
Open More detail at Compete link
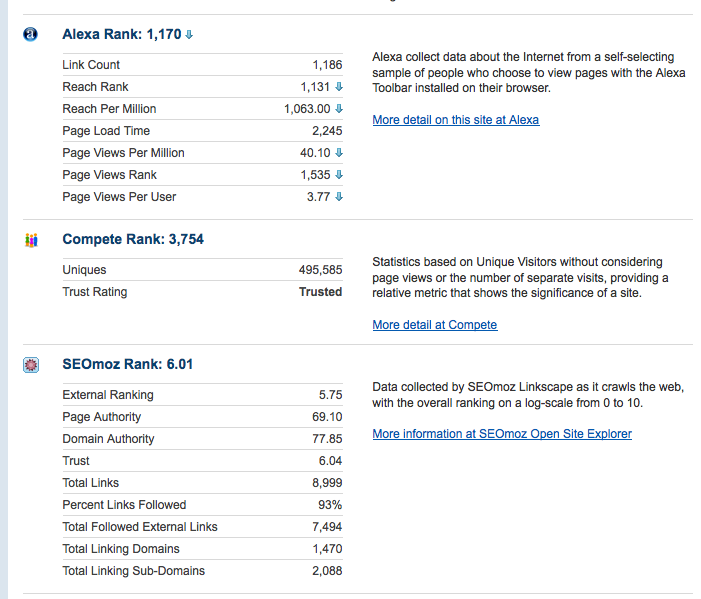point(435,325)
